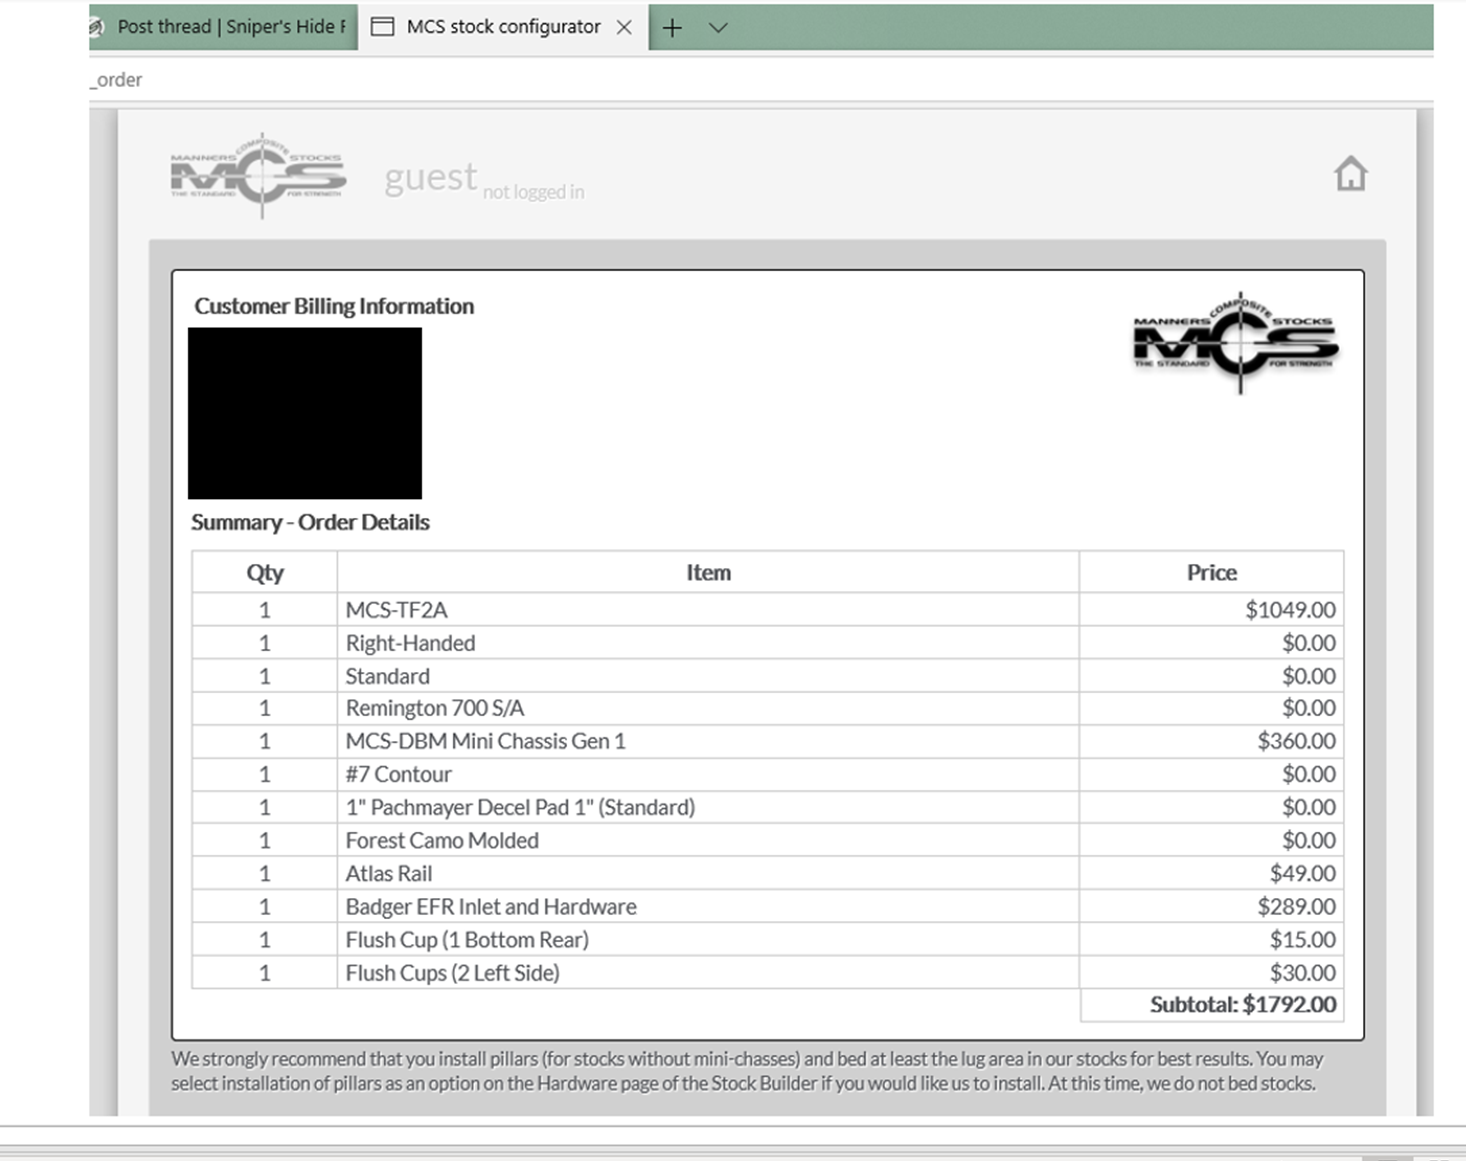
Task: Click the Qty column header
Action: click(x=265, y=572)
